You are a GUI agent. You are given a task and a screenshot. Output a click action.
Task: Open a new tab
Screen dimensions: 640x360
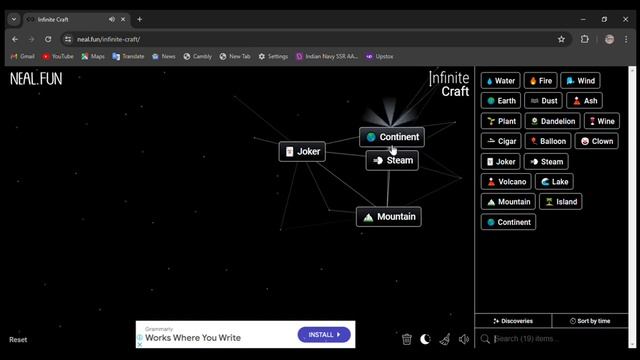[x=140, y=19]
